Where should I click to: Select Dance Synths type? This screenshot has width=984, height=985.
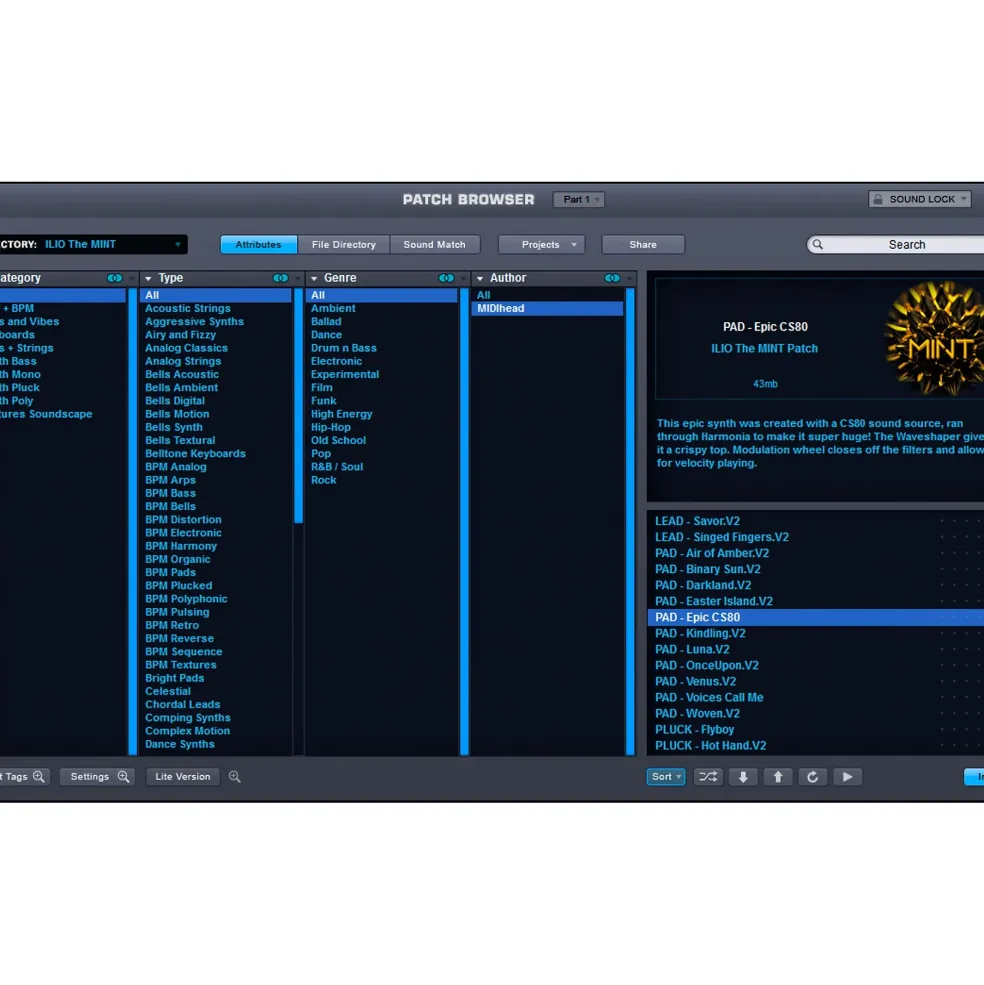tap(180, 744)
